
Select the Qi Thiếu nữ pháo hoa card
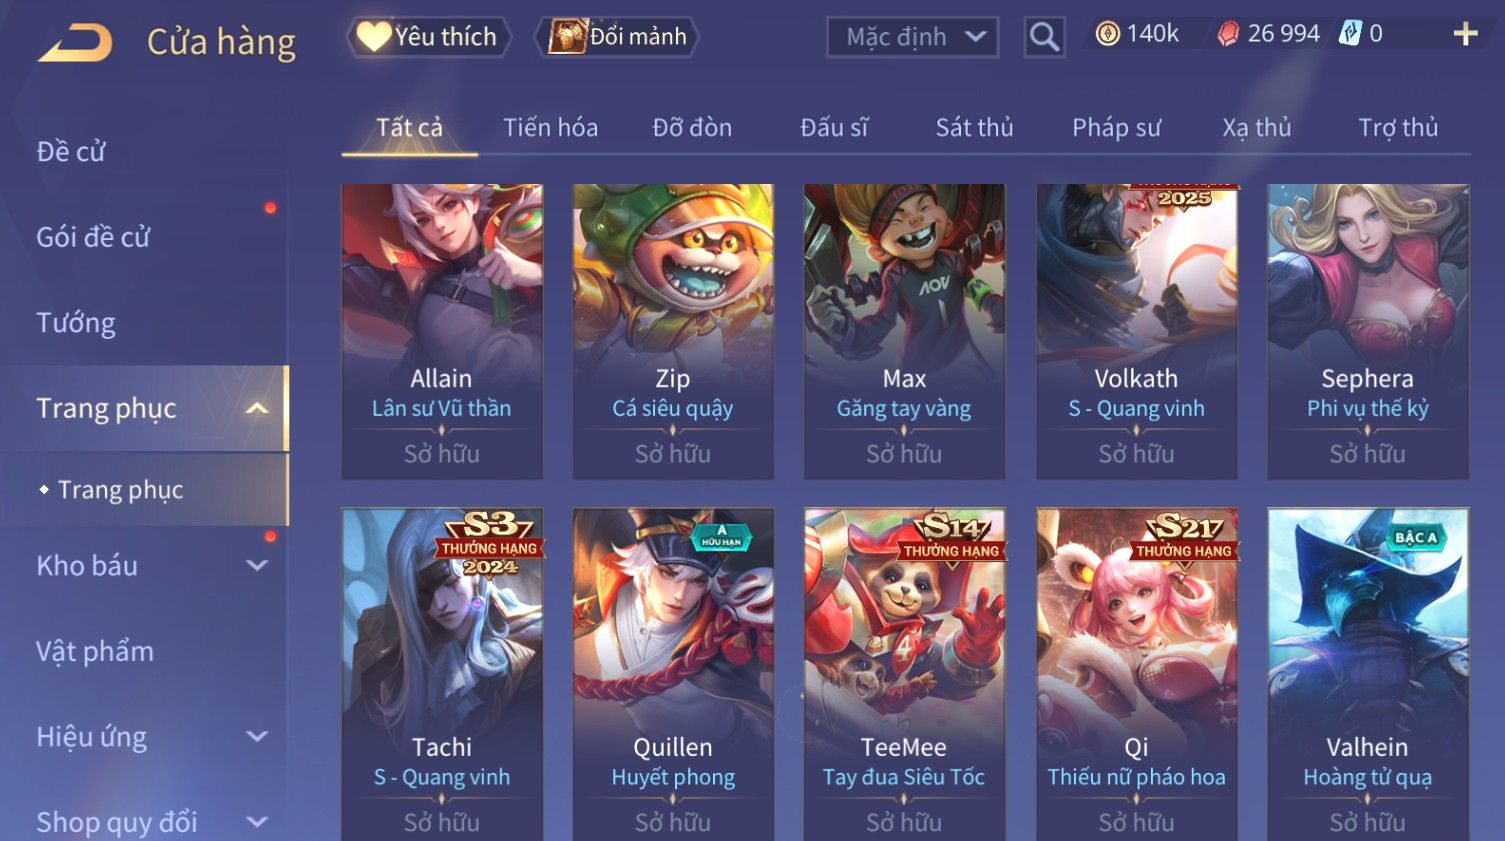(x=1136, y=674)
